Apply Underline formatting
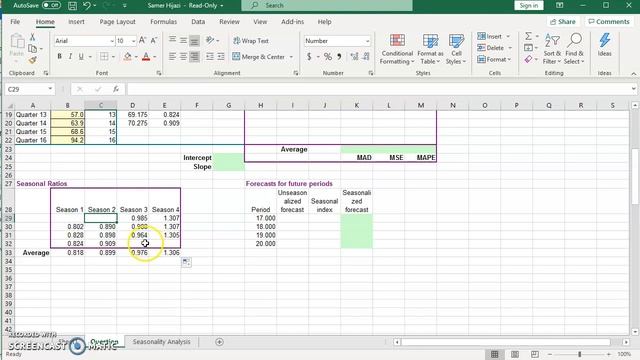This screenshot has width=640, height=360. point(81,57)
